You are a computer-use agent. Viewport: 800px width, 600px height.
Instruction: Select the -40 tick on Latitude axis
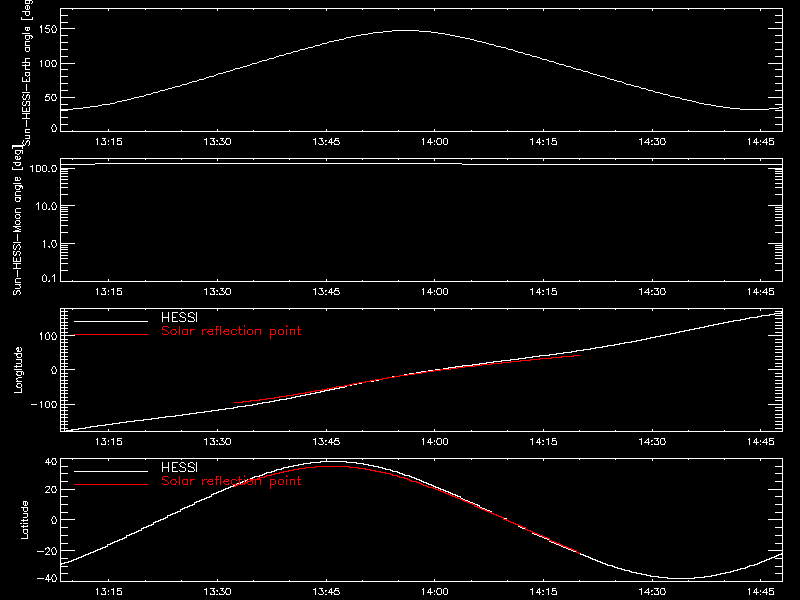coord(47,579)
